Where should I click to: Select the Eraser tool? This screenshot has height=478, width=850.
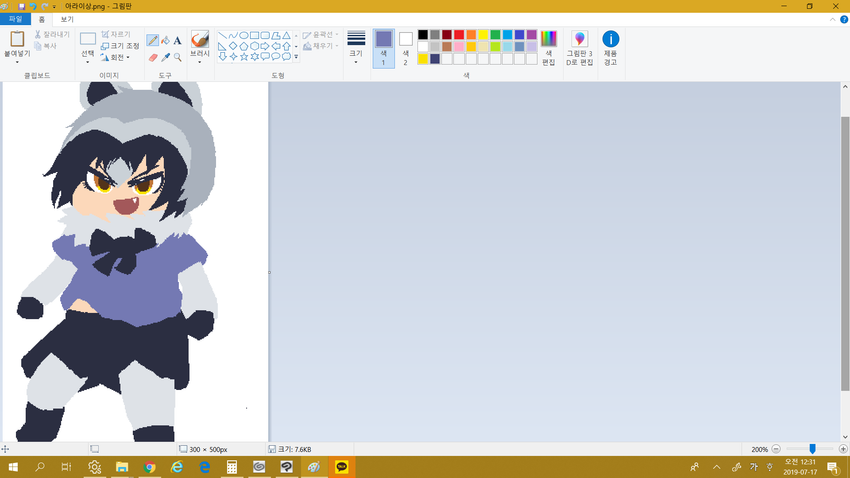pyautogui.click(x=153, y=57)
